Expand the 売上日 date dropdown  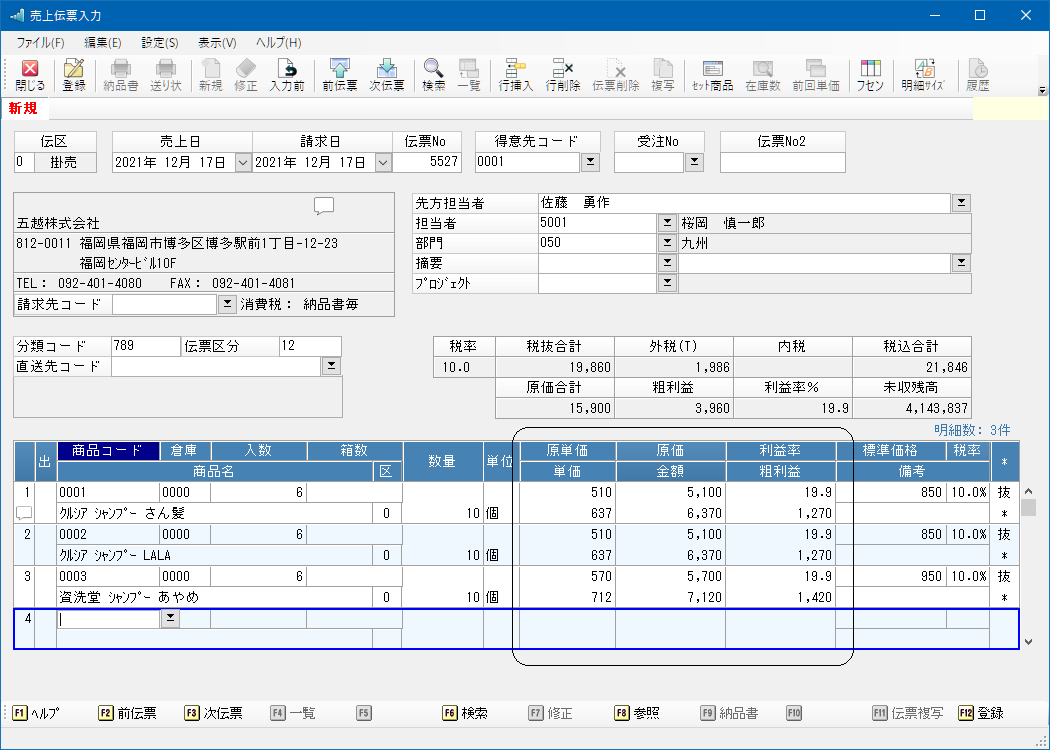click(242, 162)
